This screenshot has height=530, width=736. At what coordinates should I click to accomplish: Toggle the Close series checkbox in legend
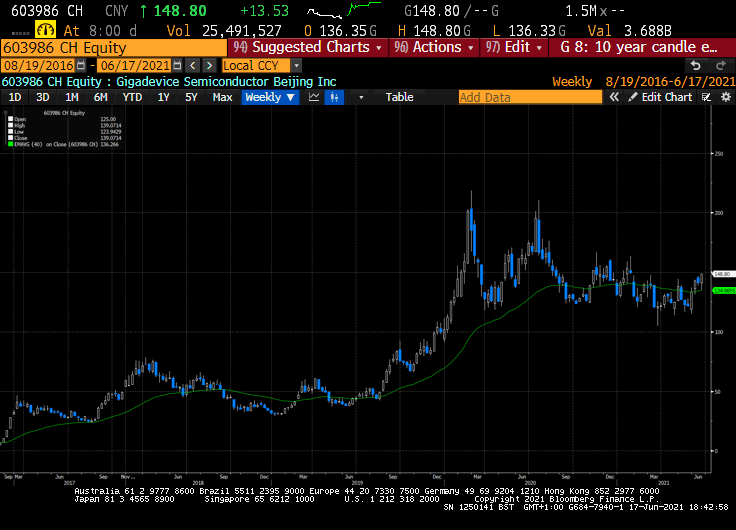(10, 138)
